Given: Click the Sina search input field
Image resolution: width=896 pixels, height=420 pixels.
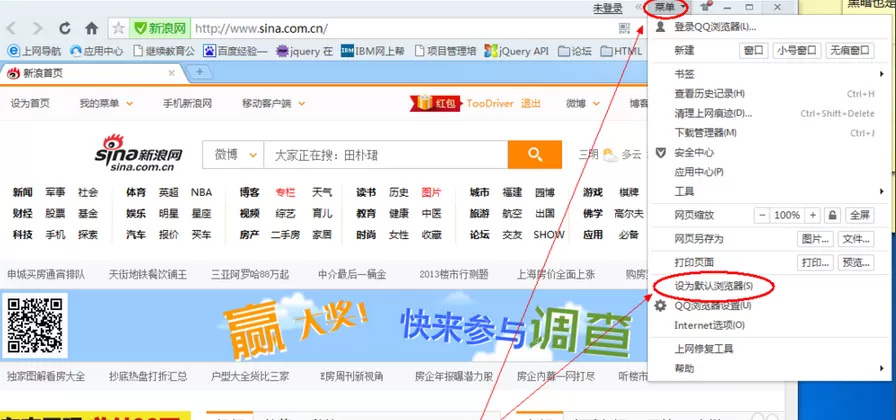Looking at the screenshot, I should click(386, 154).
